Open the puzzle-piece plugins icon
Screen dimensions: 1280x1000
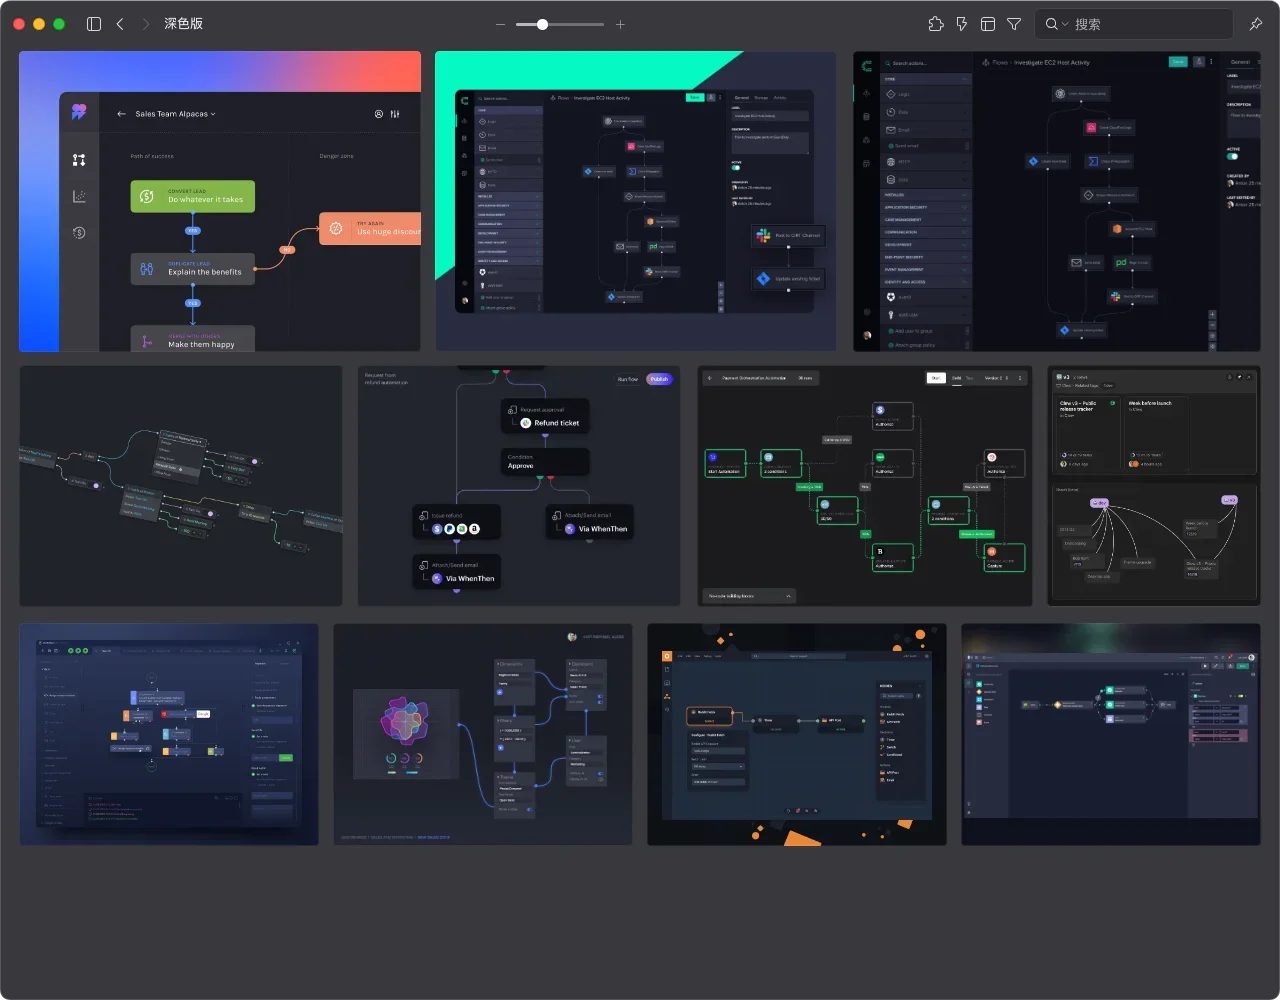coord(935,24)
